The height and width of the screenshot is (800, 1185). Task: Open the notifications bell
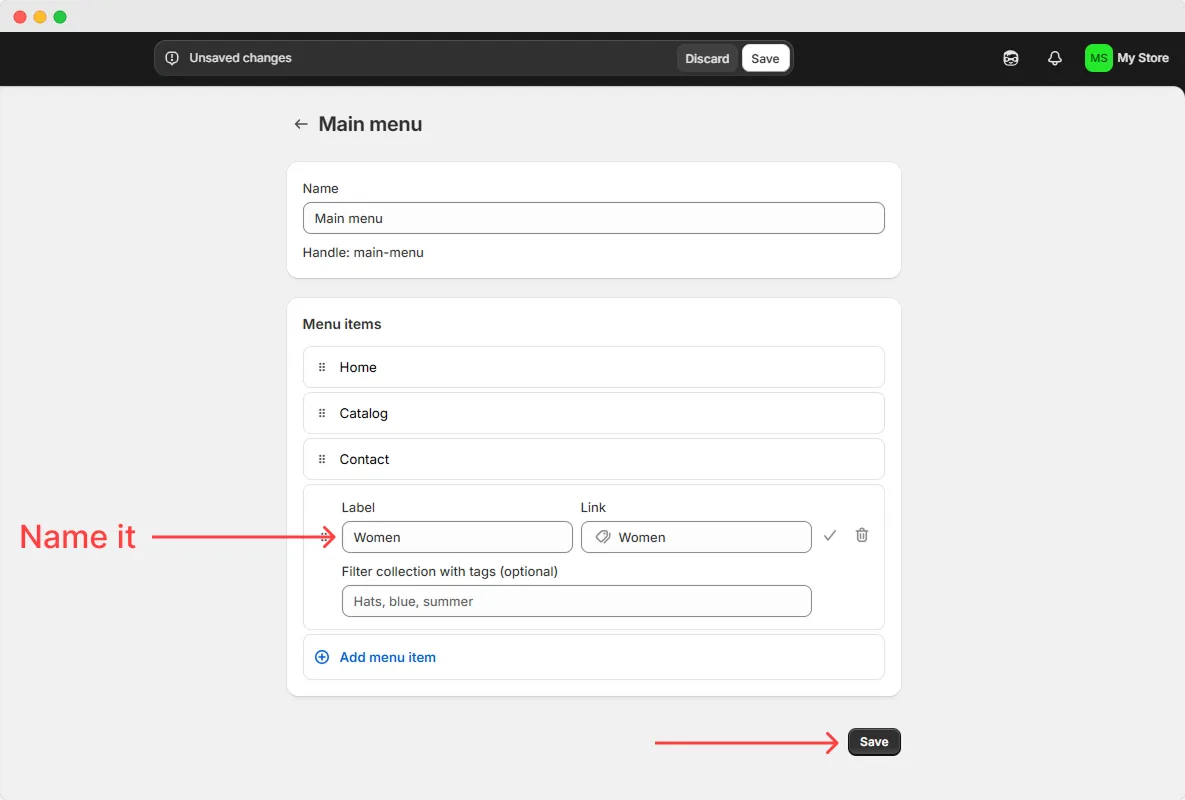point(1054,58)
